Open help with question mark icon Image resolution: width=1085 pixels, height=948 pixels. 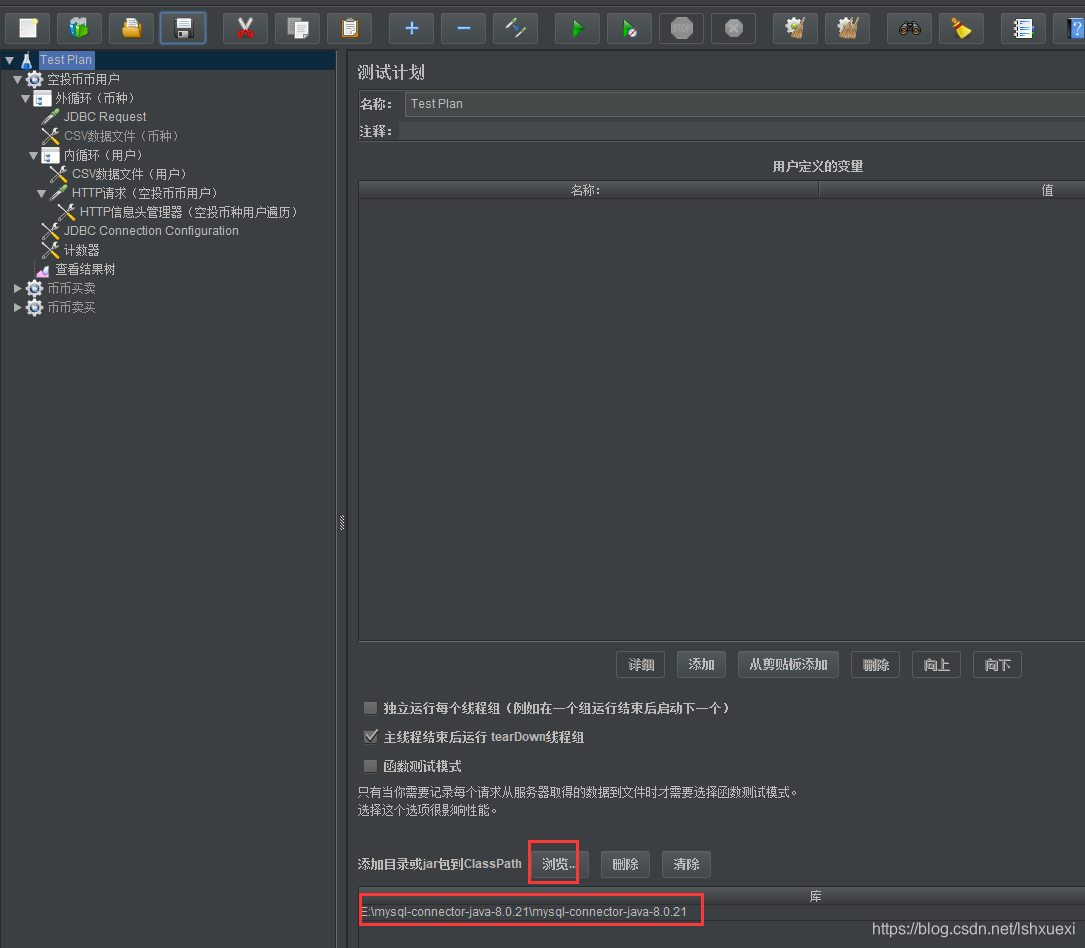pyautogui.click(x=1071, y=28)
